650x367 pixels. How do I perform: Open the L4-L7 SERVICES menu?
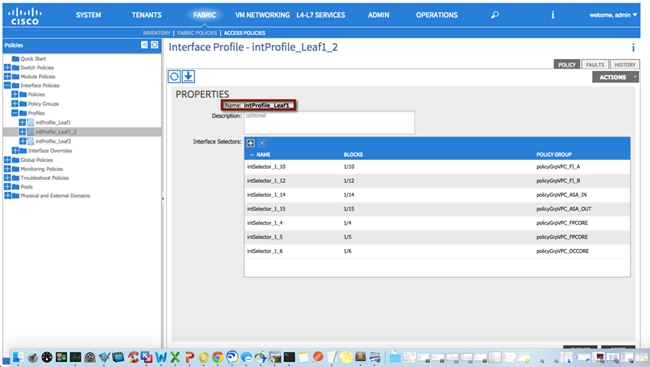(321, 15)
